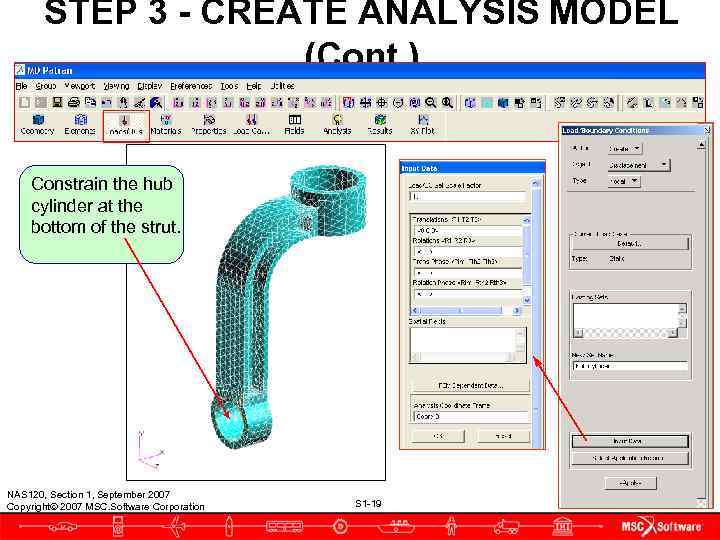Click the zoom out magnifier icon

pos(431,102)
